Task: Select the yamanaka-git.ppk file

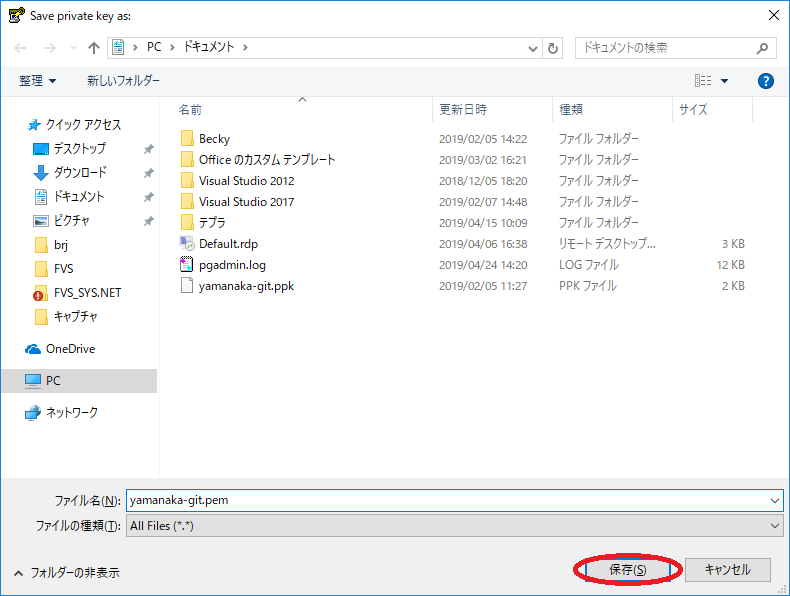Action: pyautogui.click(x=245, y=286)
